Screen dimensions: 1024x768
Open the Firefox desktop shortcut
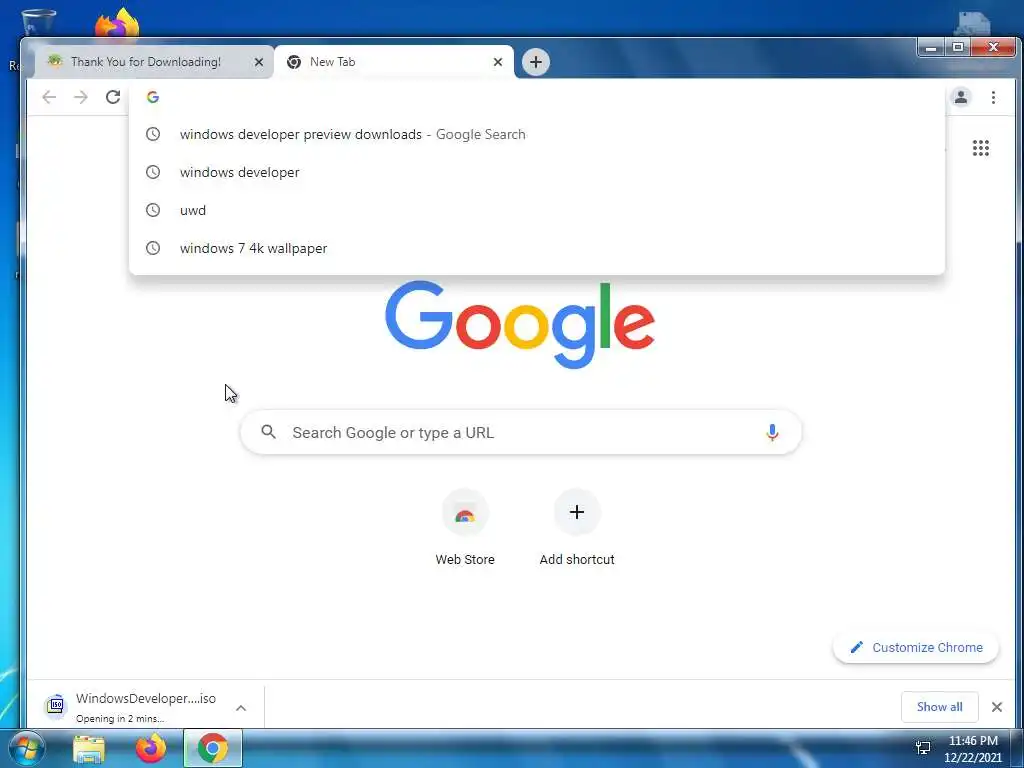pos(118,22)
